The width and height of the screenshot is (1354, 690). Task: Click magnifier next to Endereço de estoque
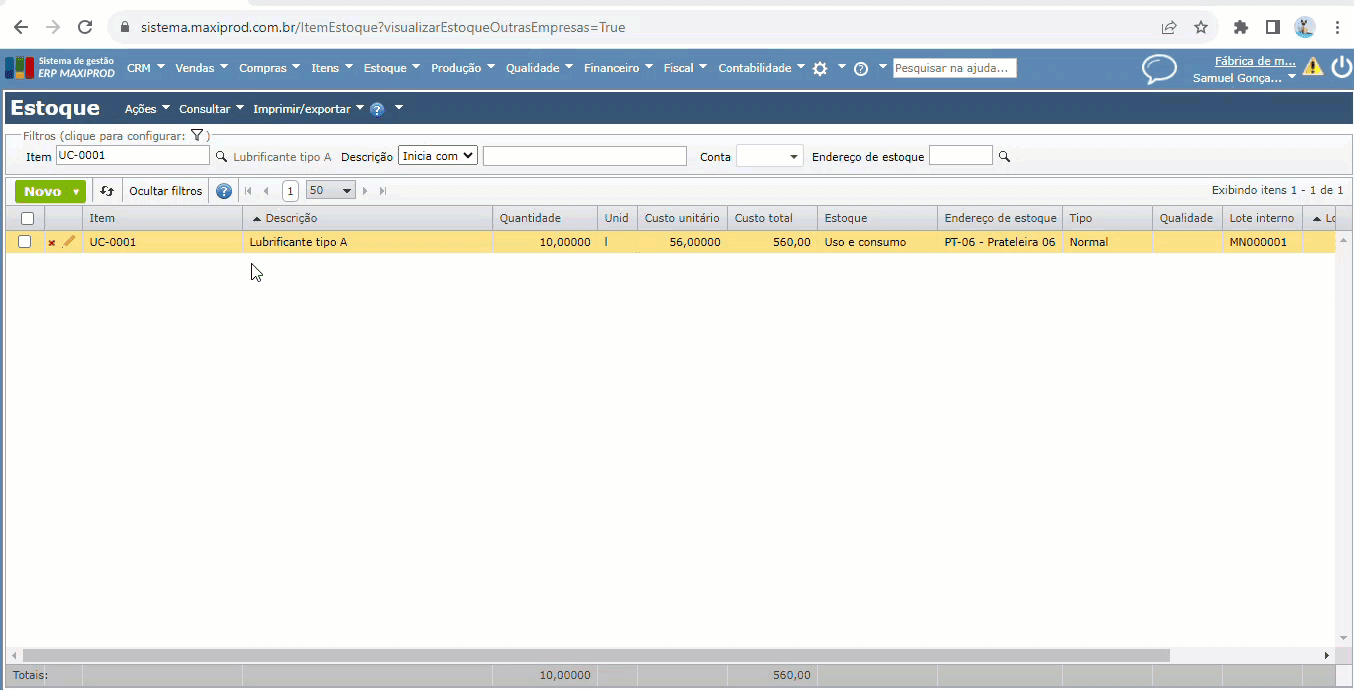(x=1004, y=157)
